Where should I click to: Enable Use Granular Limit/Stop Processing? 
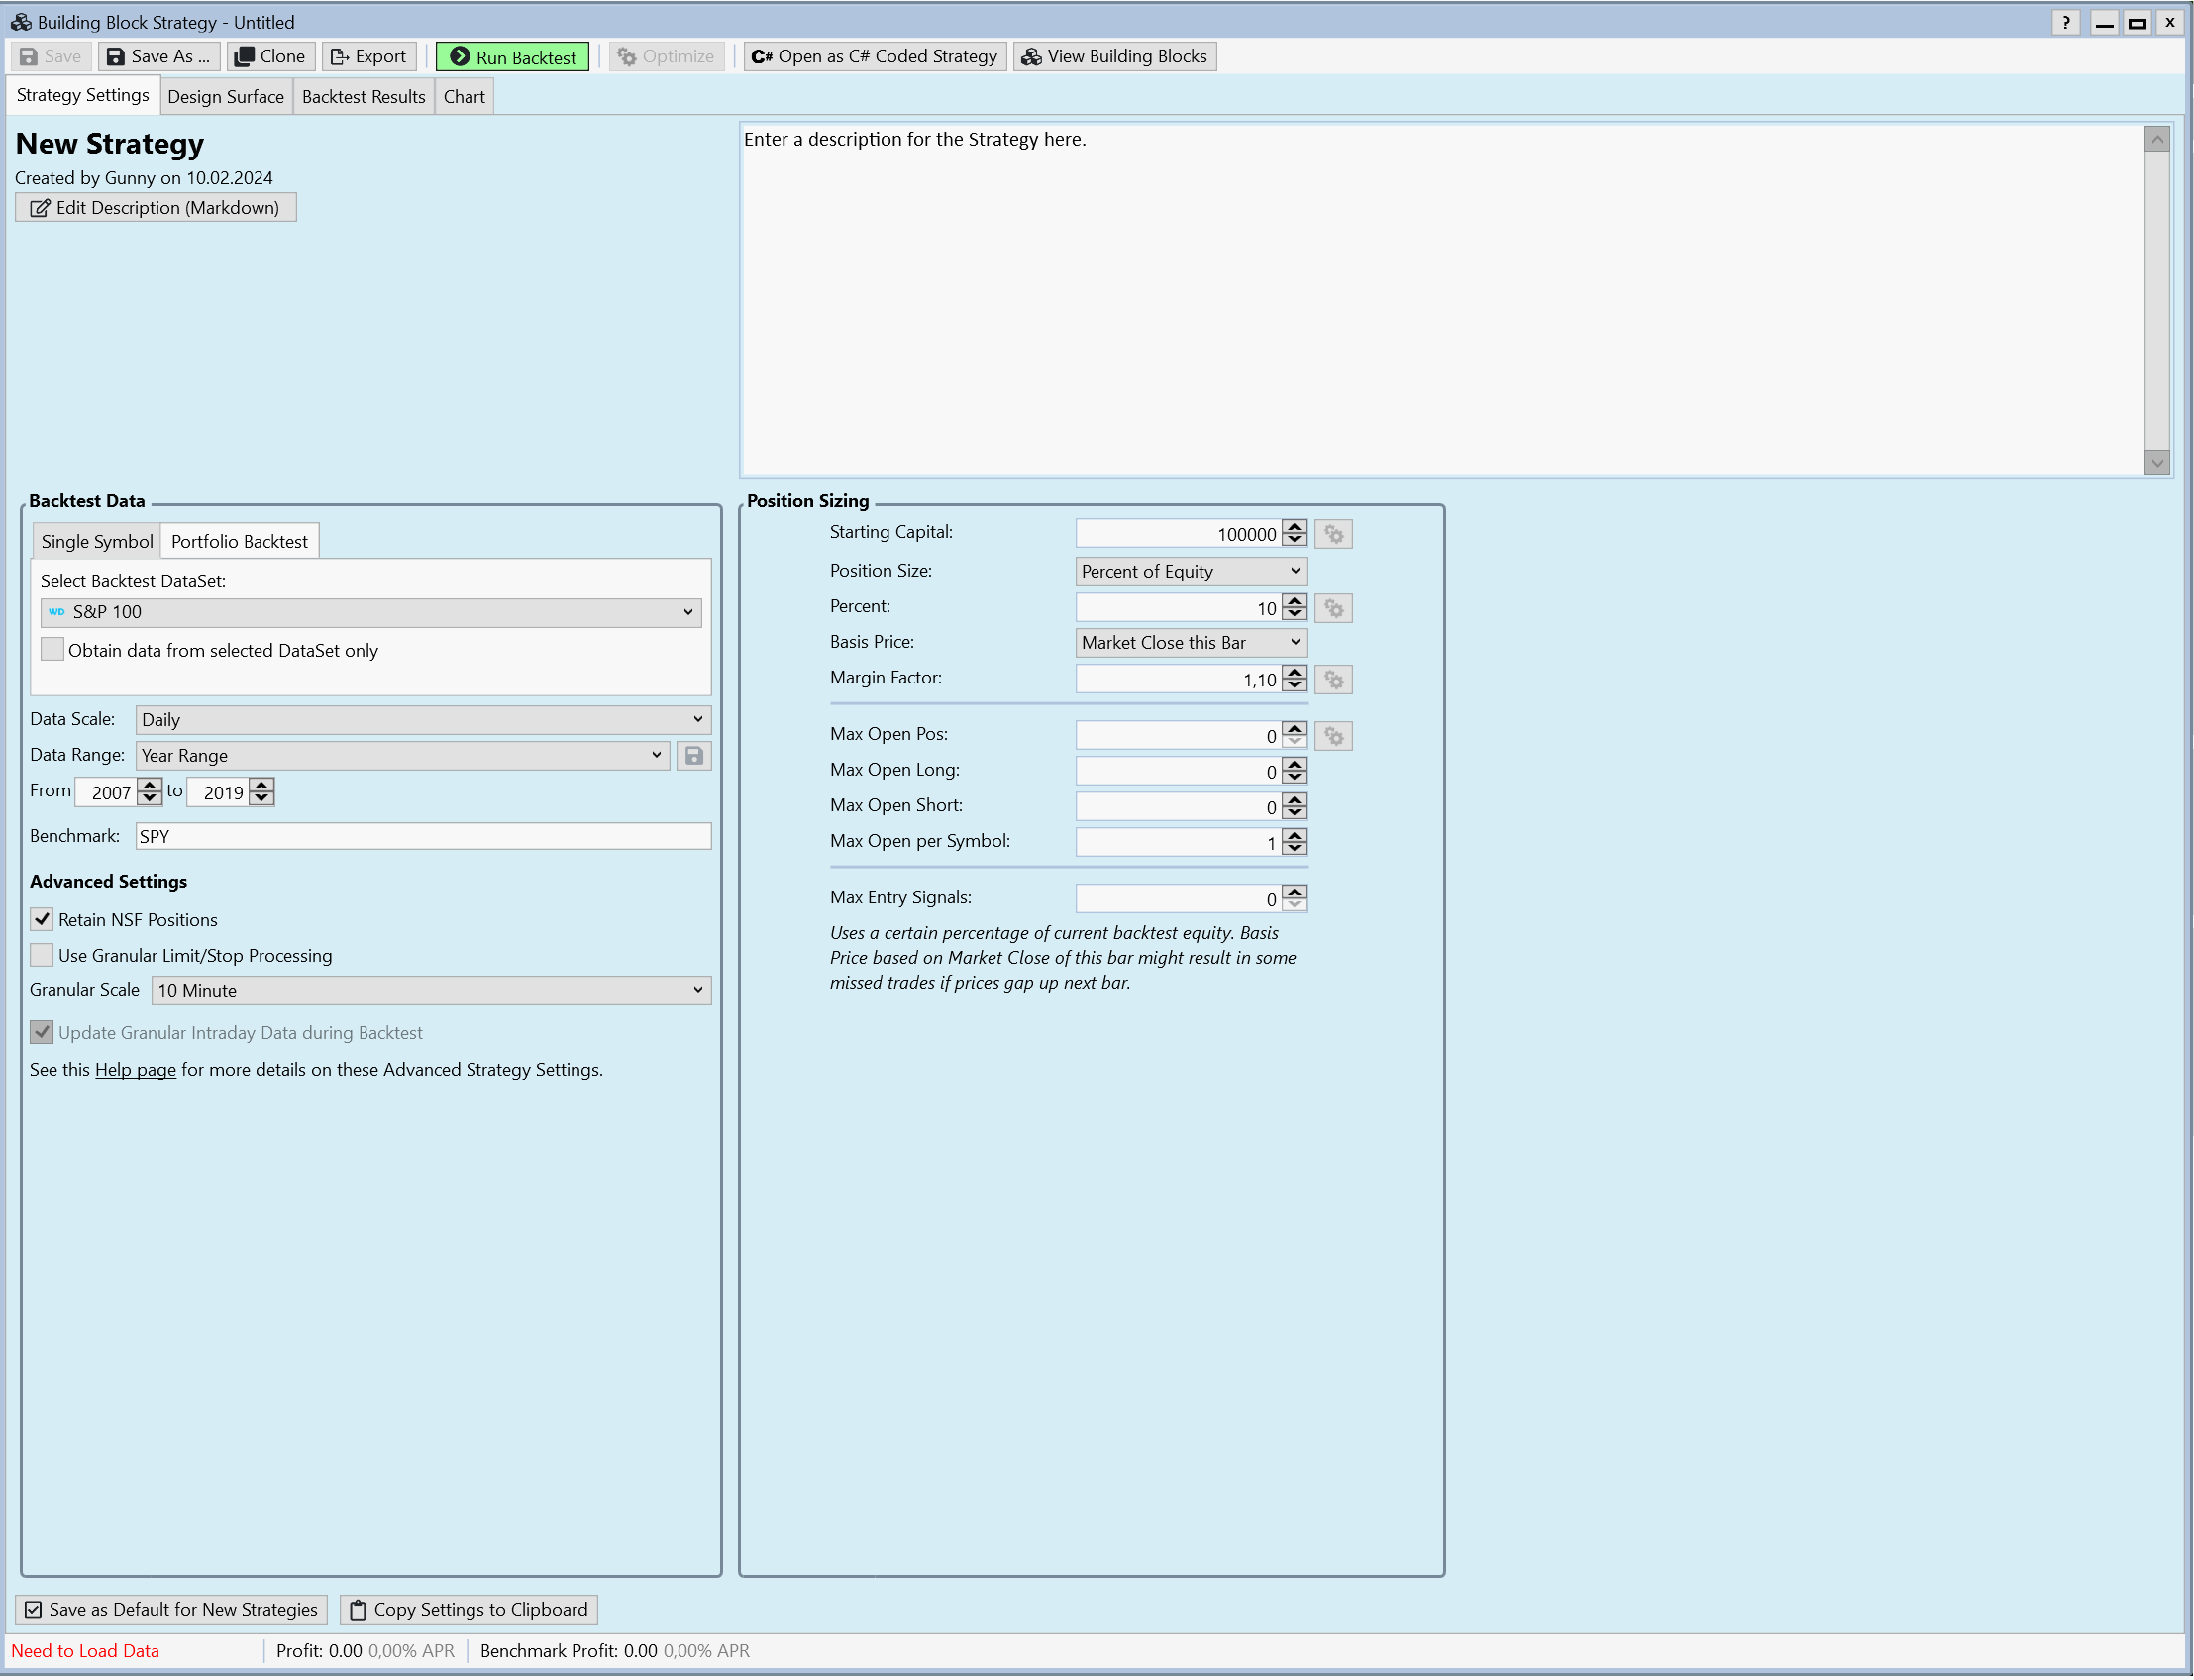click(x=42, y=956)
